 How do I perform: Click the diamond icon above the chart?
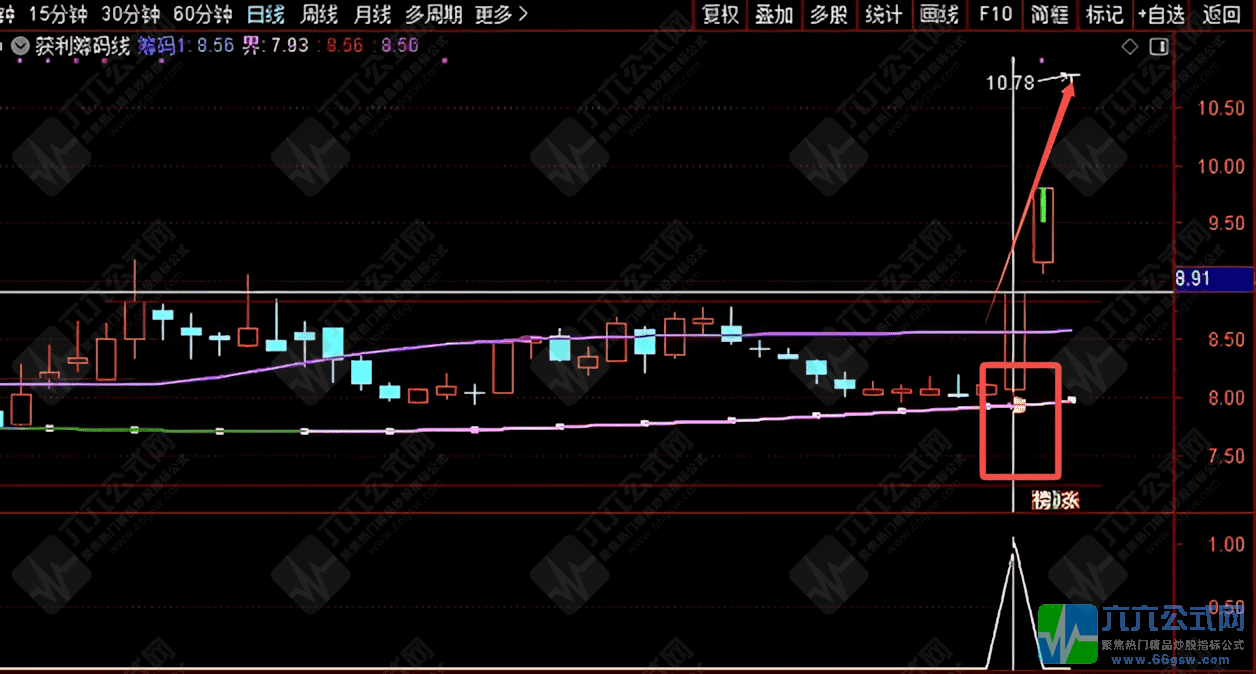[x=1130, y=47]
